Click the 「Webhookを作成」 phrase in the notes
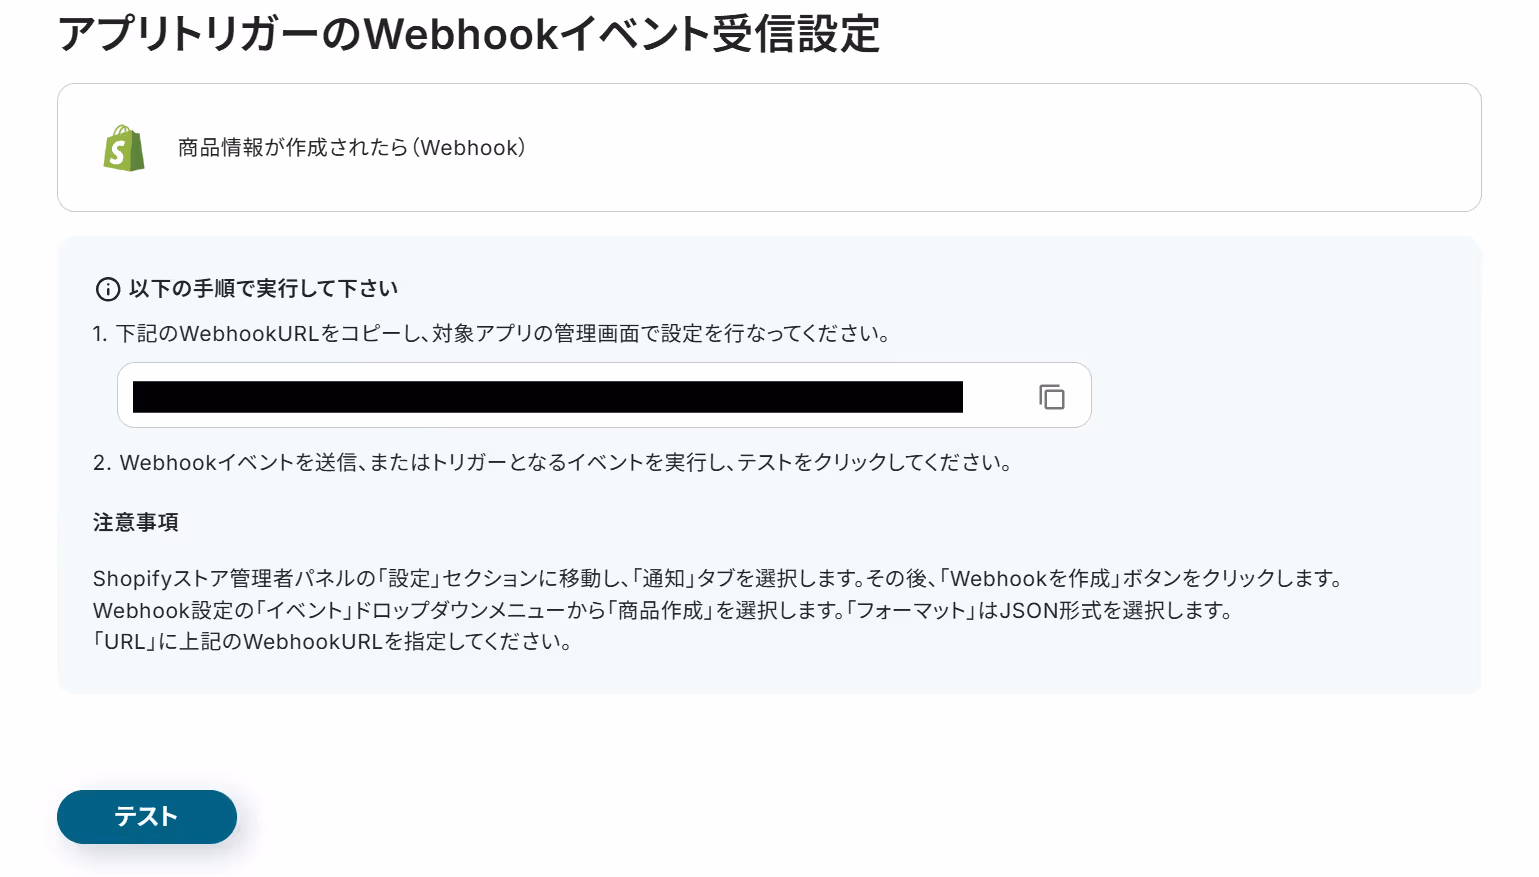 click(1029, 579)
